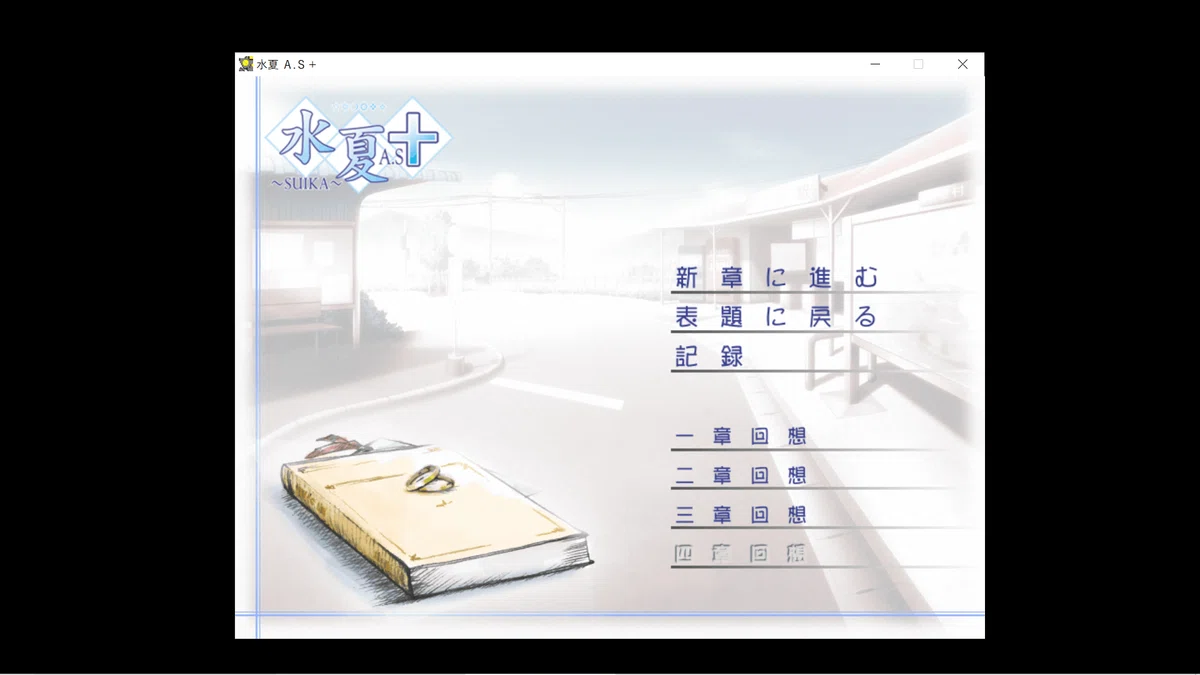The width and height of the screenshot is (1200, 675).
Task: Select the greyed-out fourth chapter recollection entry
Action: point(740,553)
